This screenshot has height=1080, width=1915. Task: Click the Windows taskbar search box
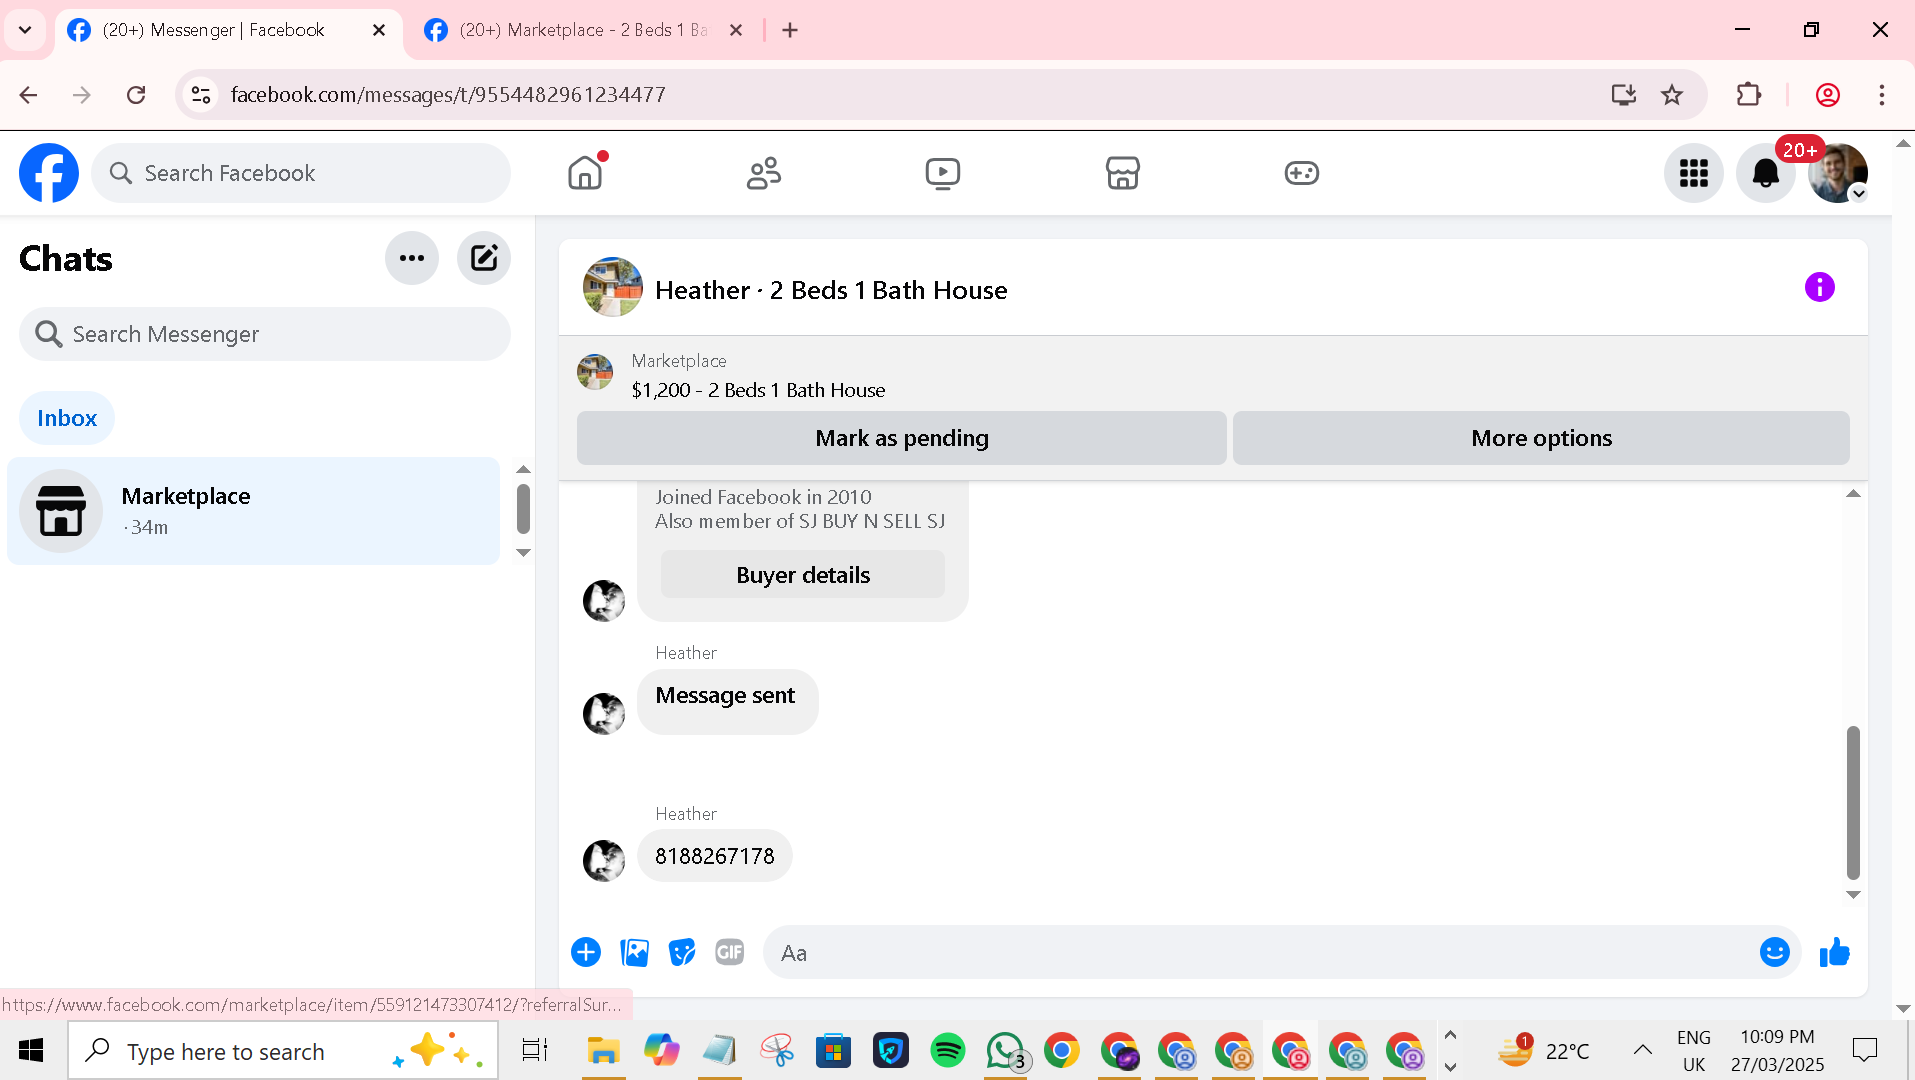click(283, 1051)
